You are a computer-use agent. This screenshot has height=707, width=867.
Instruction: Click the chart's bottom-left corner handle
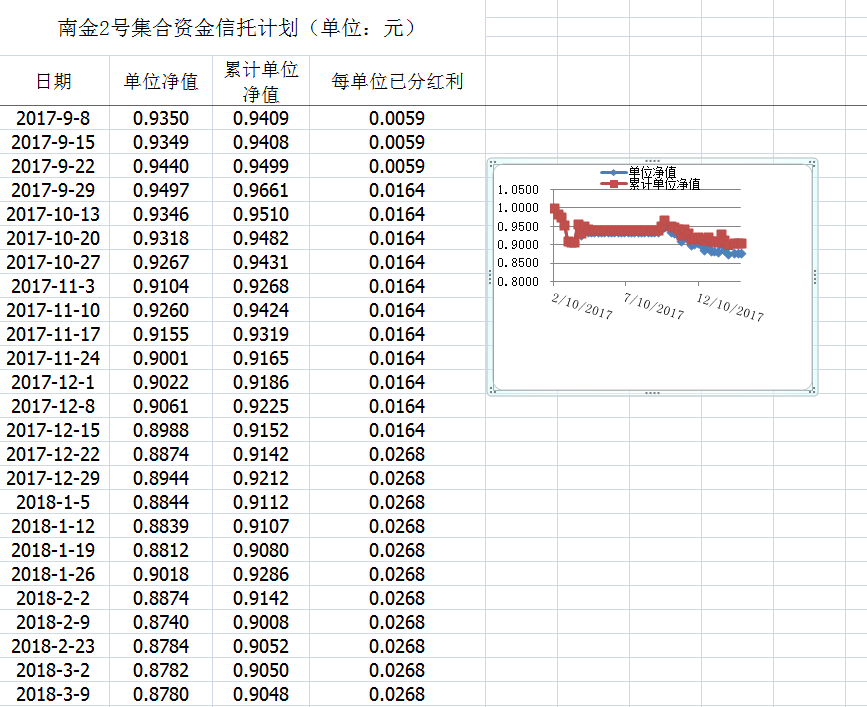[490, 392]
